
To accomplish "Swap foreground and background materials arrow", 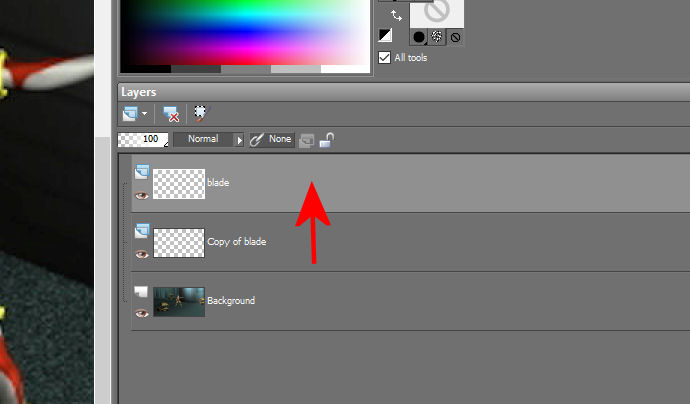I will click(396, 16).
